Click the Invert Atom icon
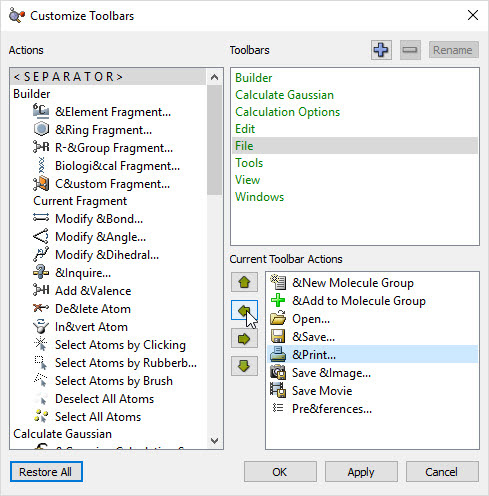The image size is (489, 496). (x=41, y=326)
